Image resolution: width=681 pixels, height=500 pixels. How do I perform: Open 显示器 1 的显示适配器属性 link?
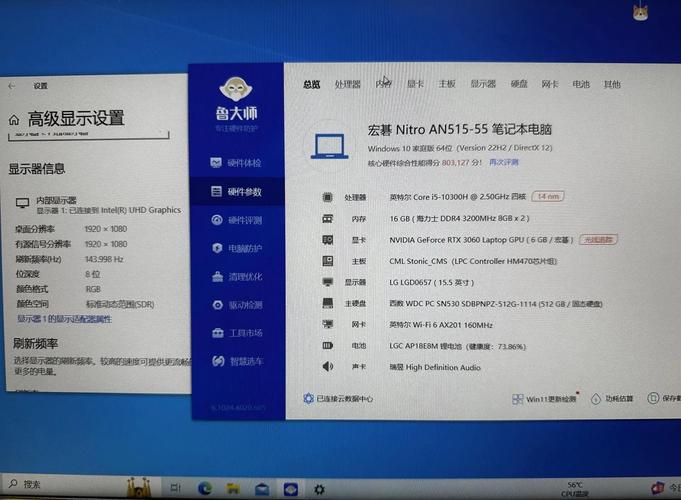point(64,319)
